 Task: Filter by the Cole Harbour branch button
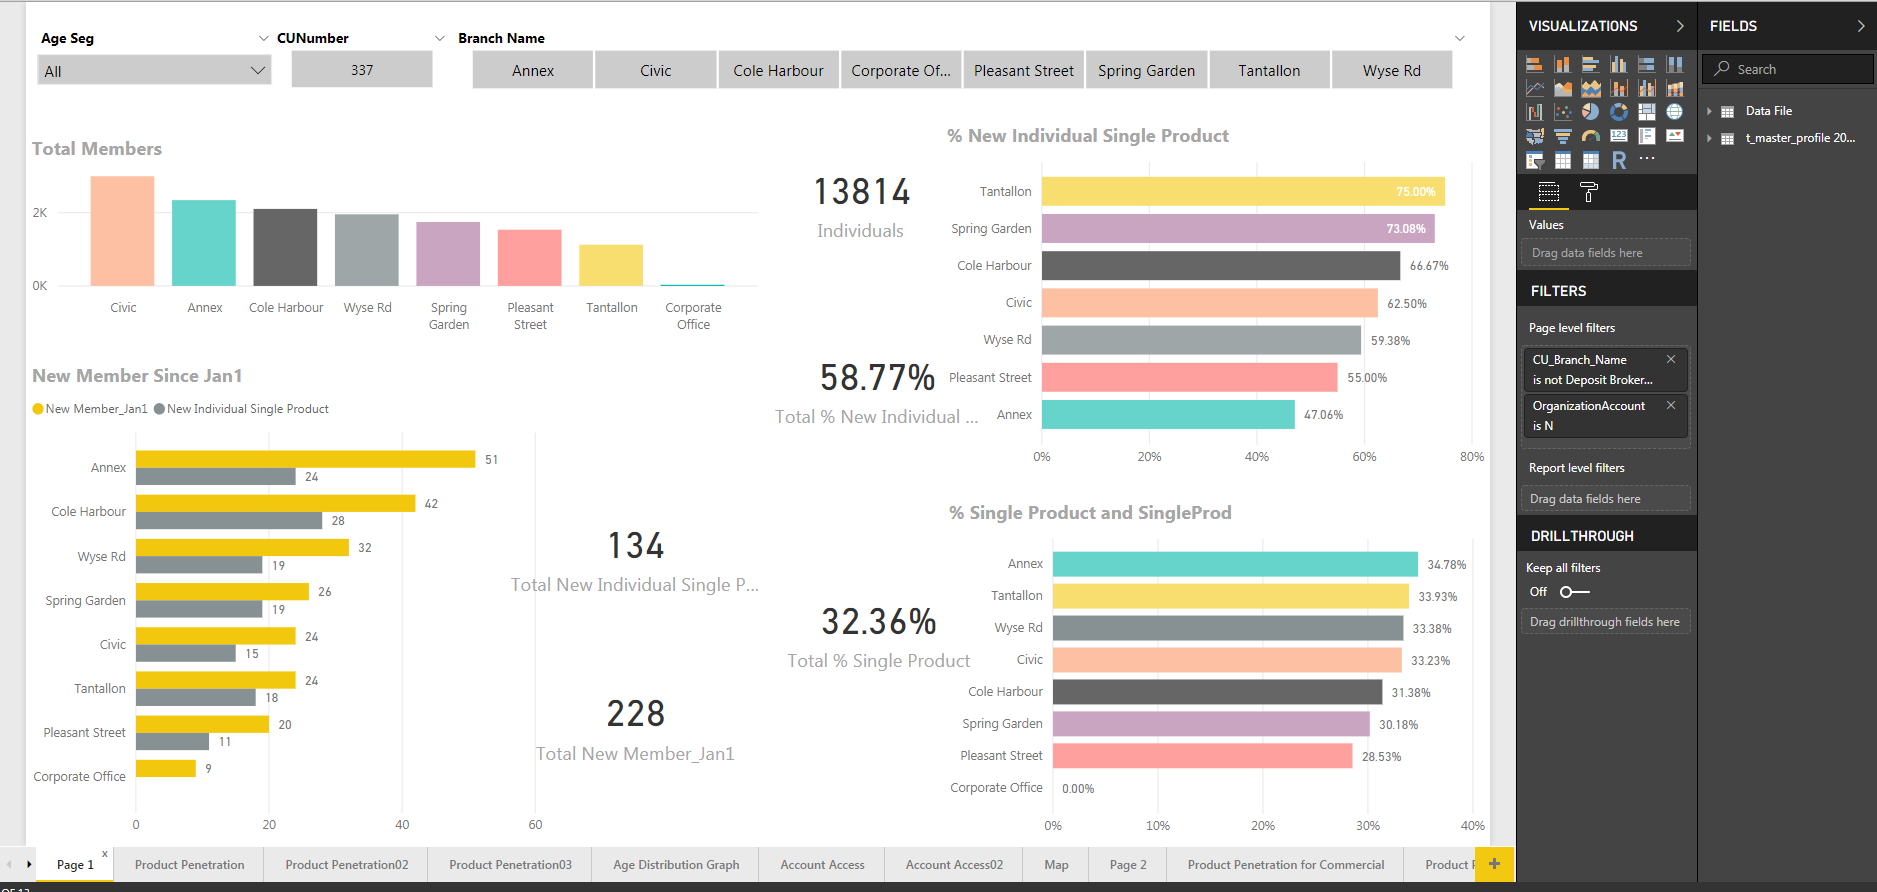(778, 71)
